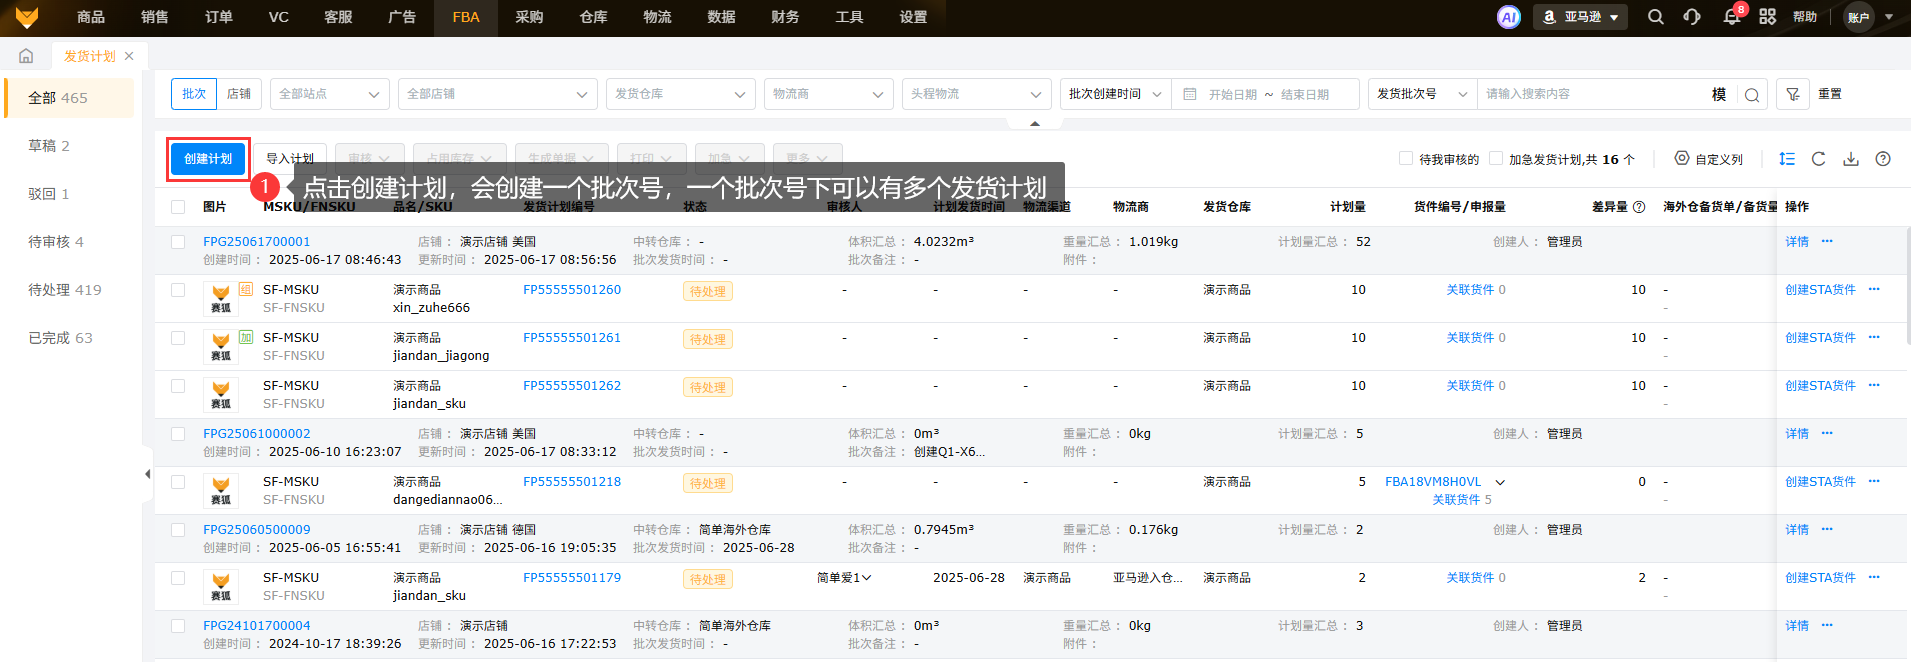The width and height of the screenshot is (1911, 662).
Task: Open plan number FP55555501260 link
Action: tap(572, 290)
